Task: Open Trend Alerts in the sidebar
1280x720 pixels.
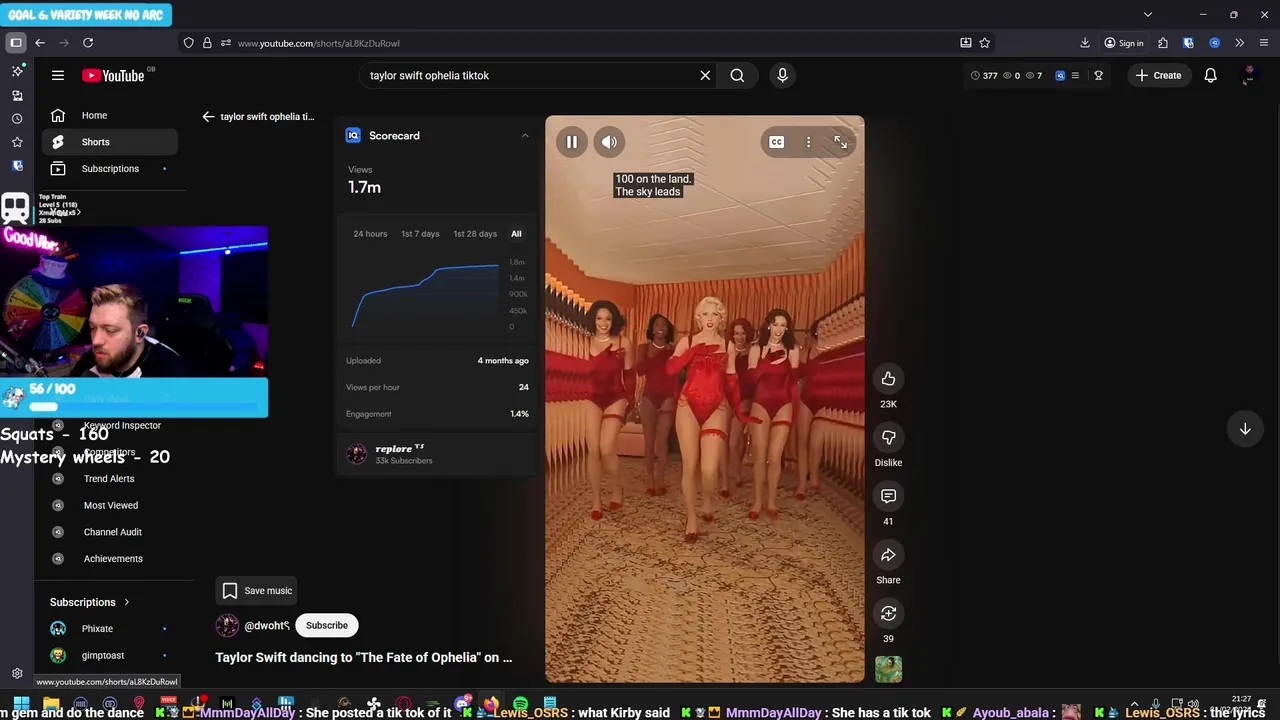Action: [x=109, y=478]
